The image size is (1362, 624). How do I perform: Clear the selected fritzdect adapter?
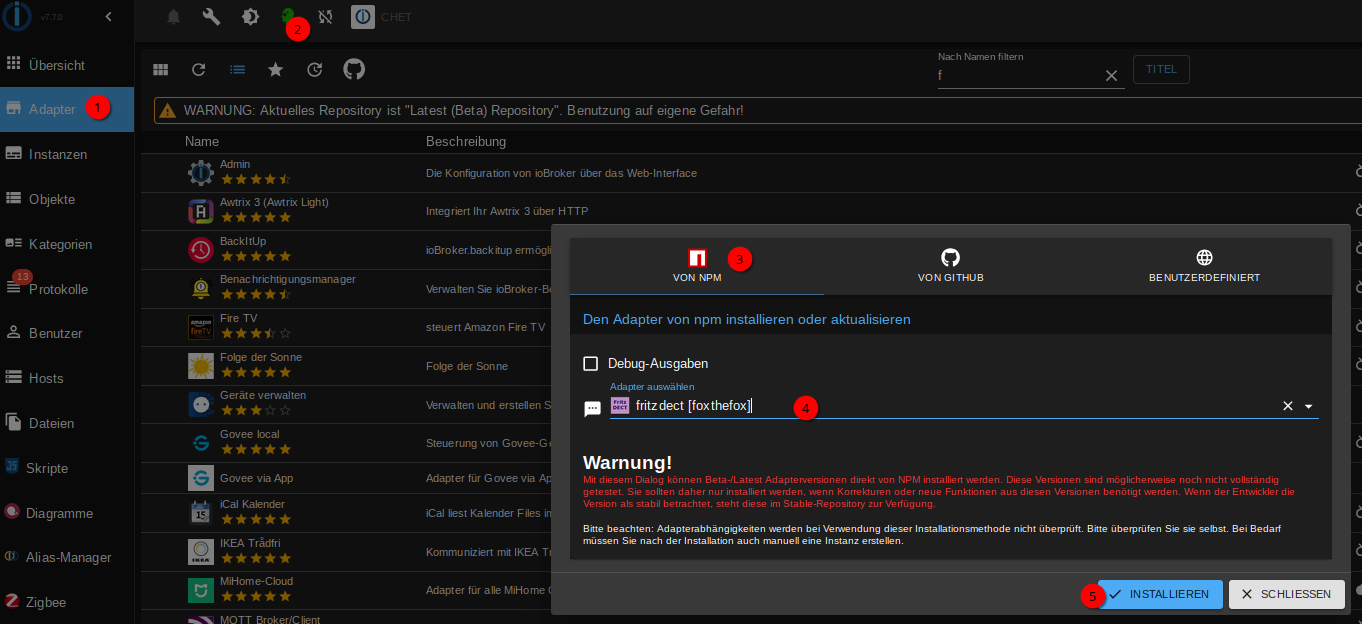click(x=1288, y=407)
